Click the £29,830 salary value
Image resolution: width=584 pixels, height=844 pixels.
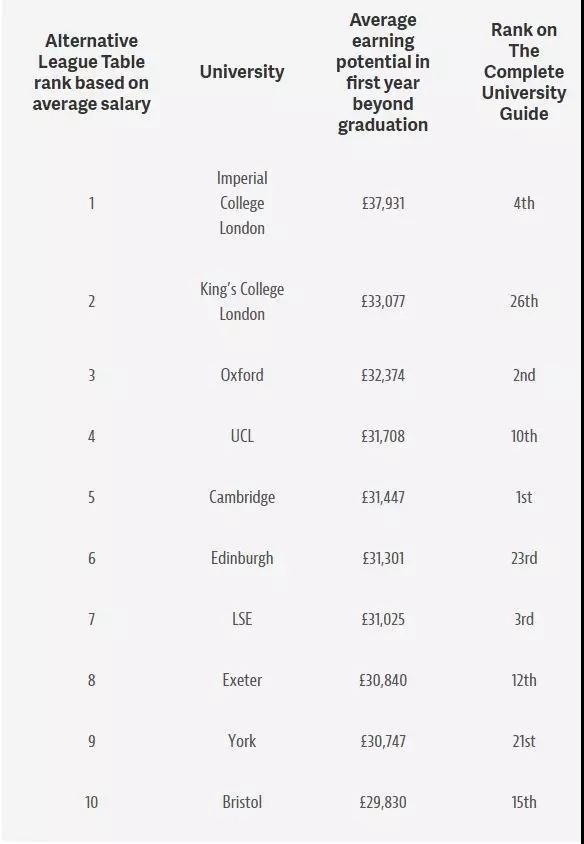pos(383,802)
